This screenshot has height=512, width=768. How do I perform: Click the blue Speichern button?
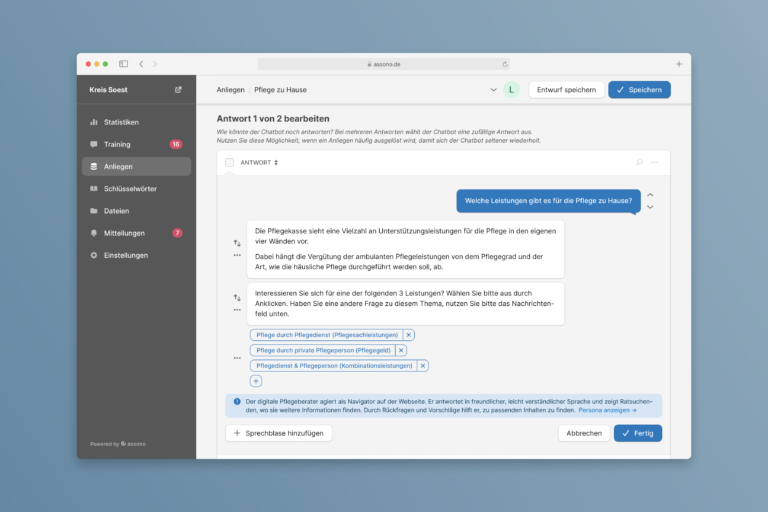(x=639, y=90)
